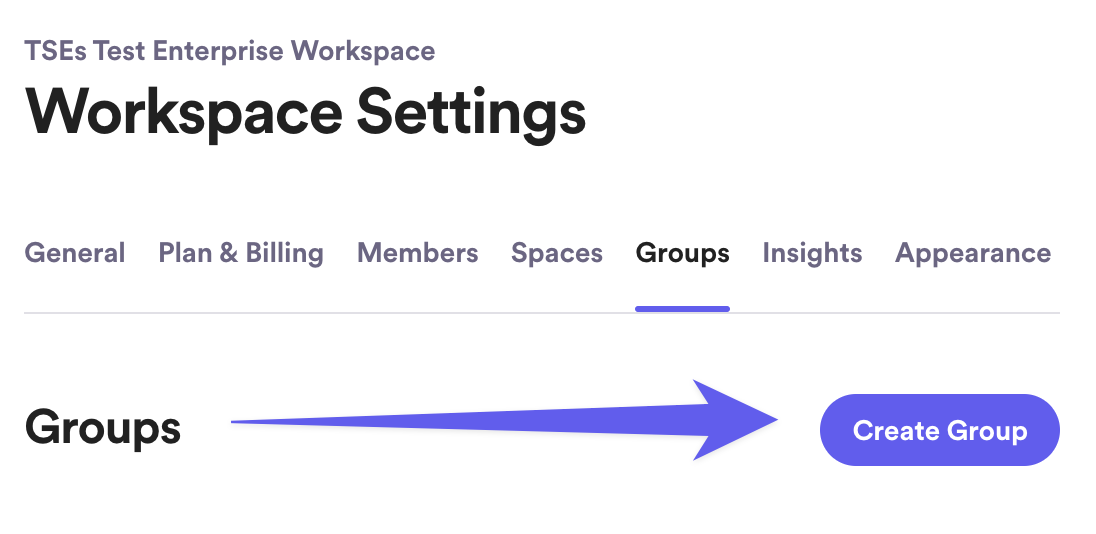Screen dimensions: 1096x534
Task: View the Insights tab
Action: click(812, 253)
